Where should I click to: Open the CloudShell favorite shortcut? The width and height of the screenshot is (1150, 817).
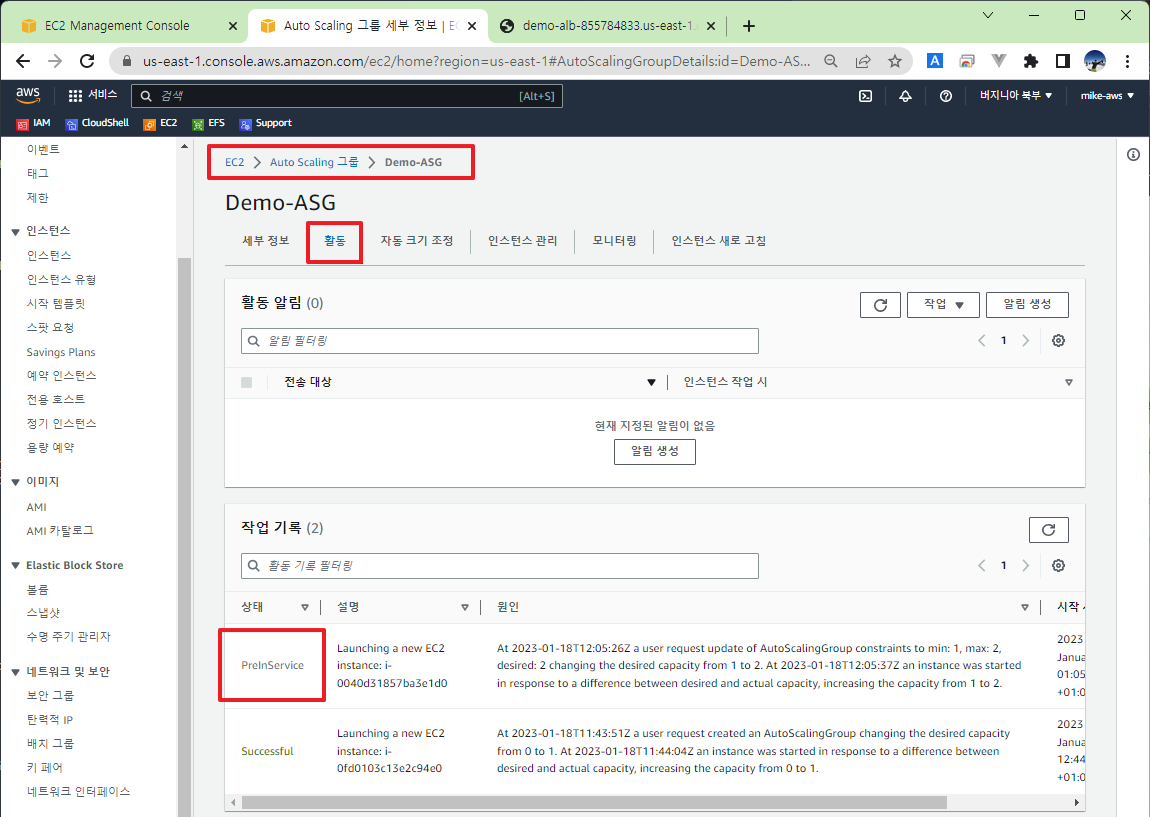tap(97, 123)
